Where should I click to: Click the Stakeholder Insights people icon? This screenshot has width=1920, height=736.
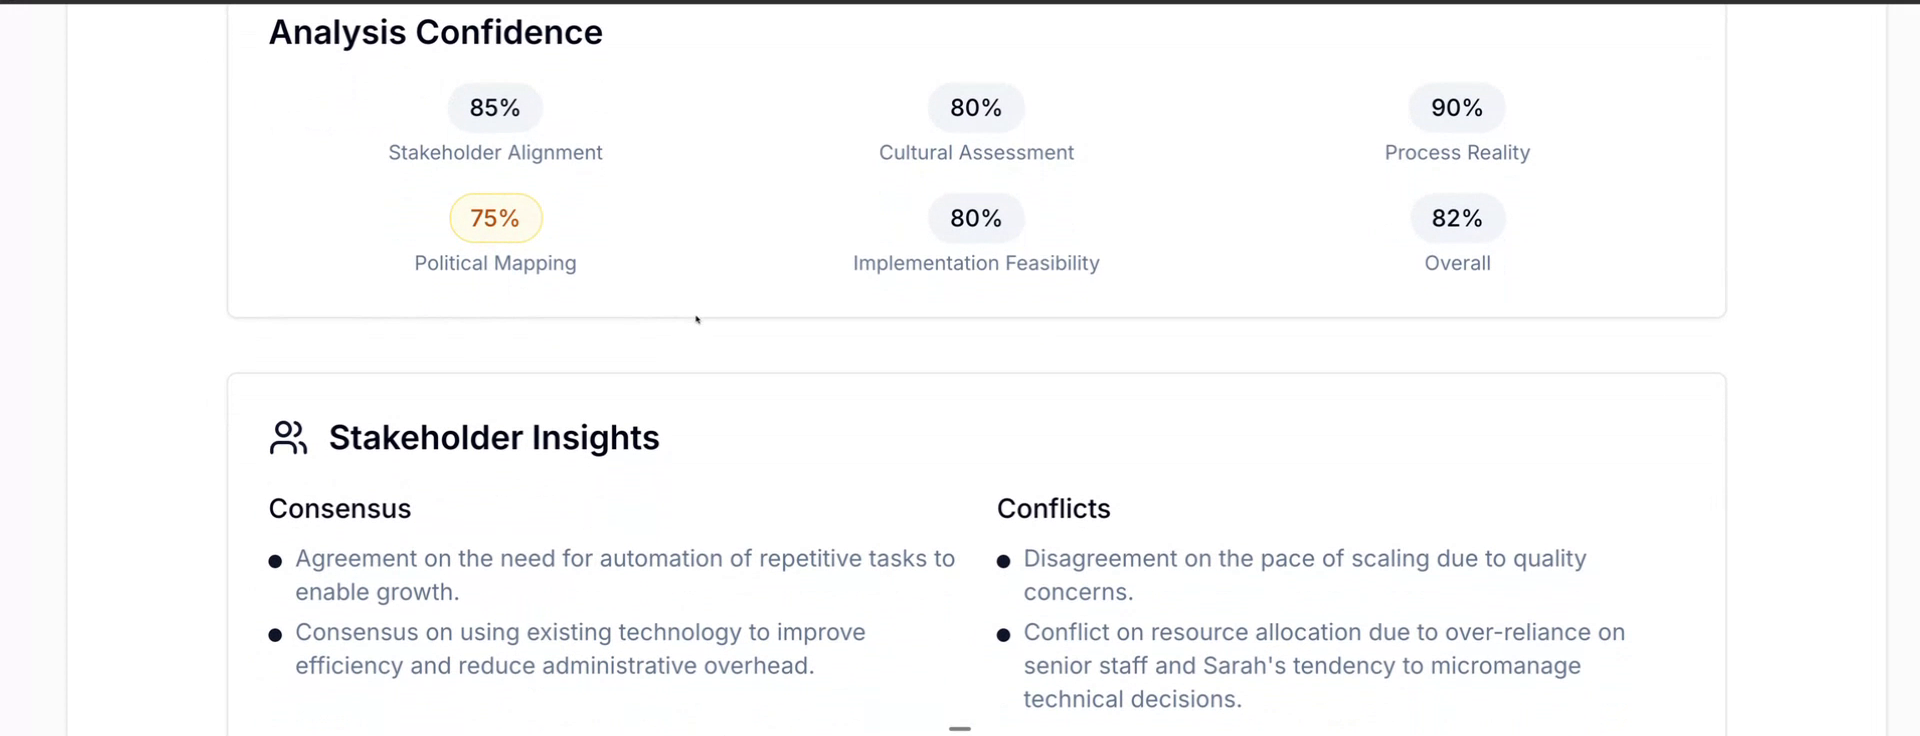pyautogui.click(x=288, y=438)
